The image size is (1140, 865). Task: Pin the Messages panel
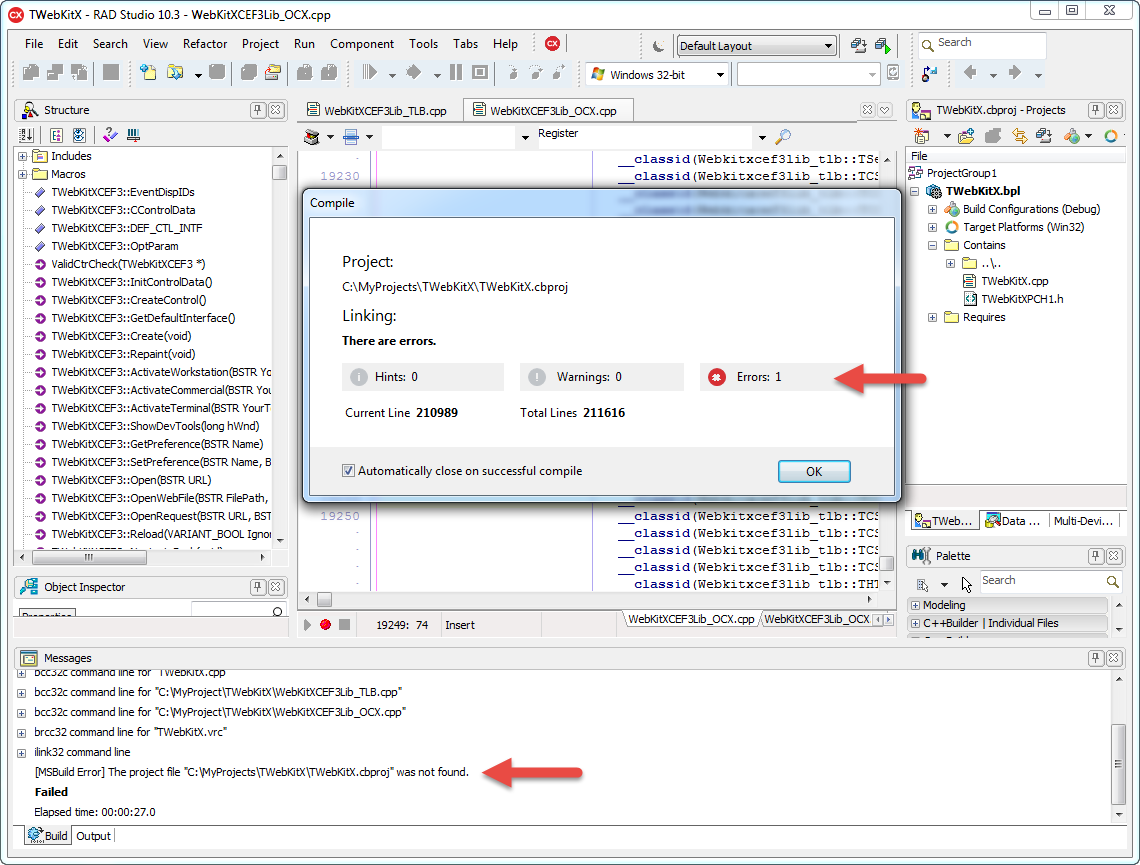(1096, 658)
